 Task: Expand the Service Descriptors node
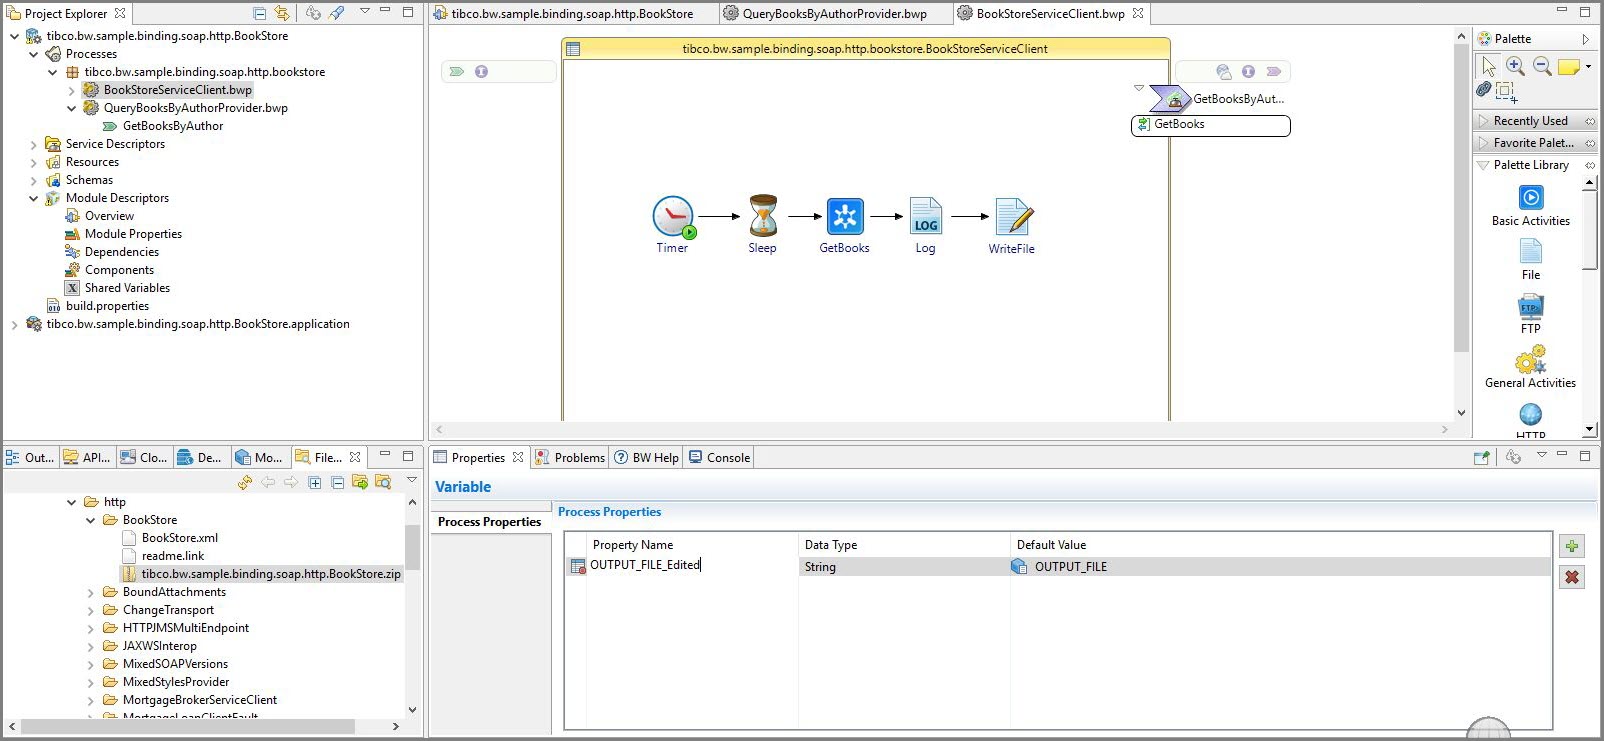click(x=34, y=144)
